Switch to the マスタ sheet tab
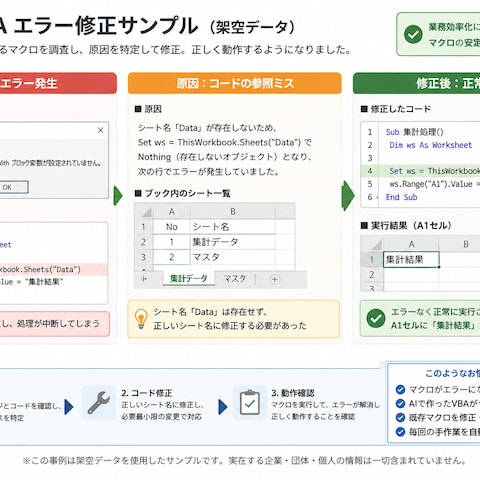 click(x=235, y=279)
